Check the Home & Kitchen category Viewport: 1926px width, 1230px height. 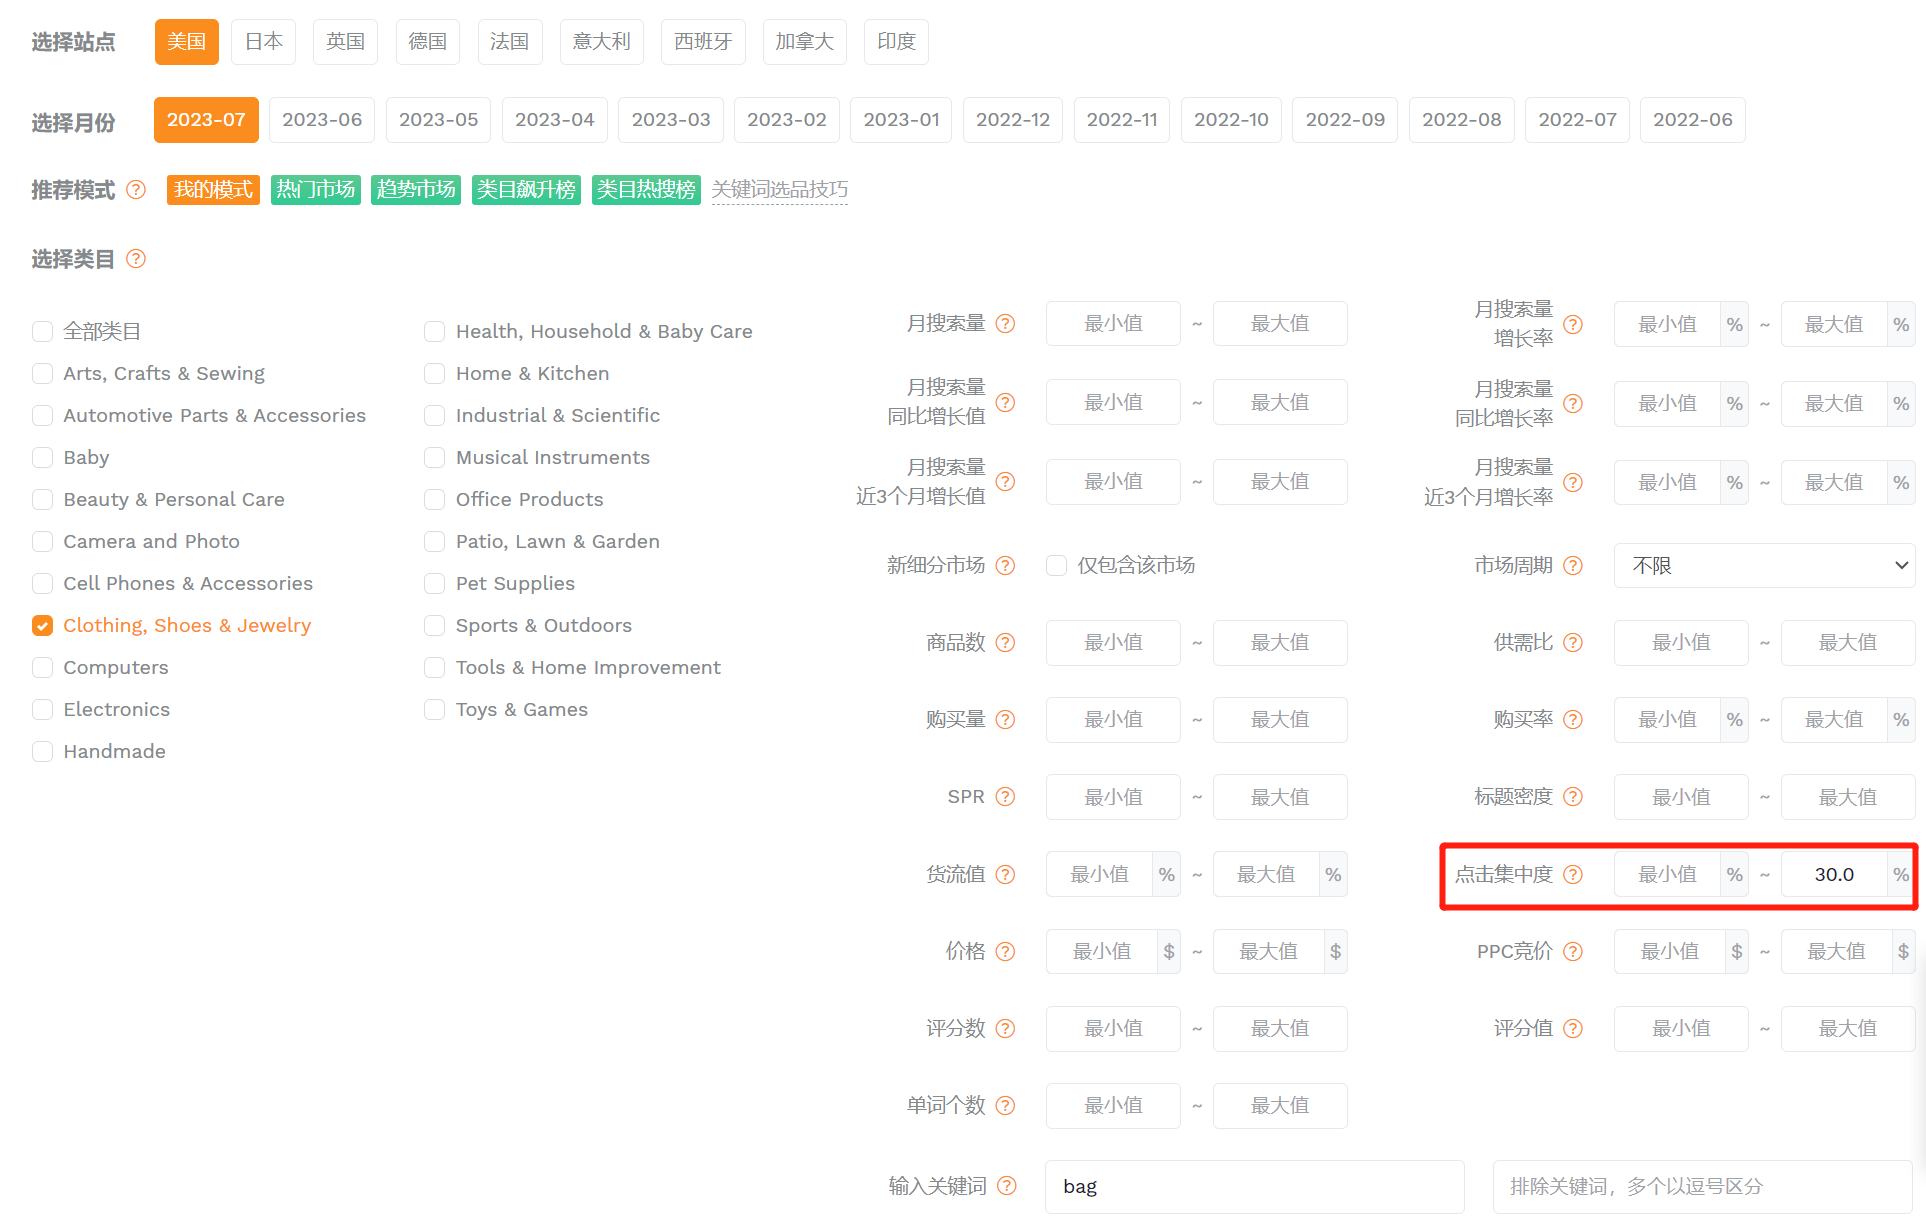(434, 374)
